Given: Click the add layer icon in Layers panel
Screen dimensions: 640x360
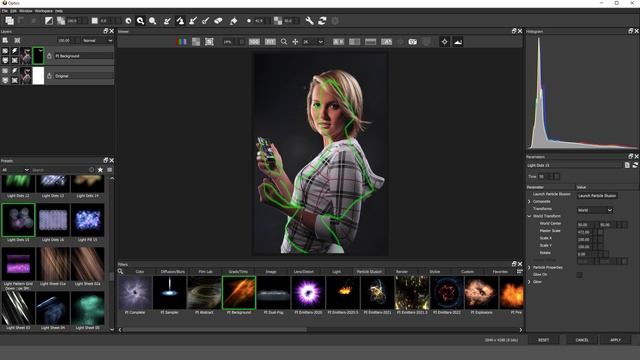Looking at the screenshot, I should [5, 40].
